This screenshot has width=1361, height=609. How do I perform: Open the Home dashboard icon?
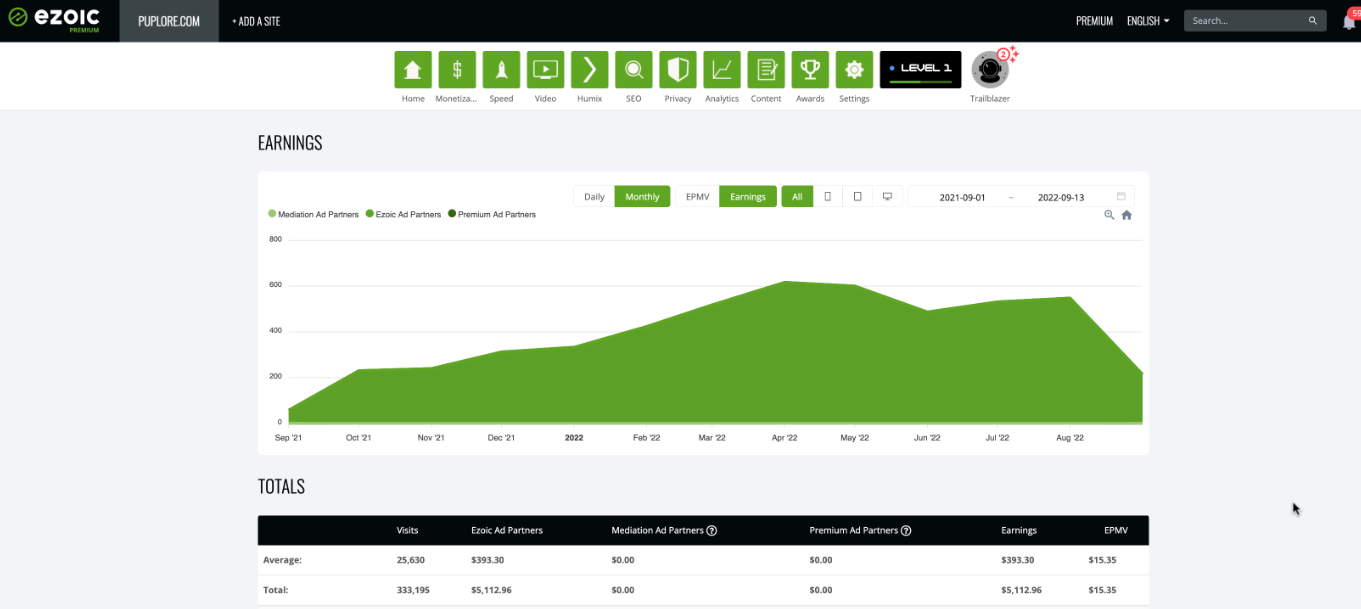tap(413, 70)
